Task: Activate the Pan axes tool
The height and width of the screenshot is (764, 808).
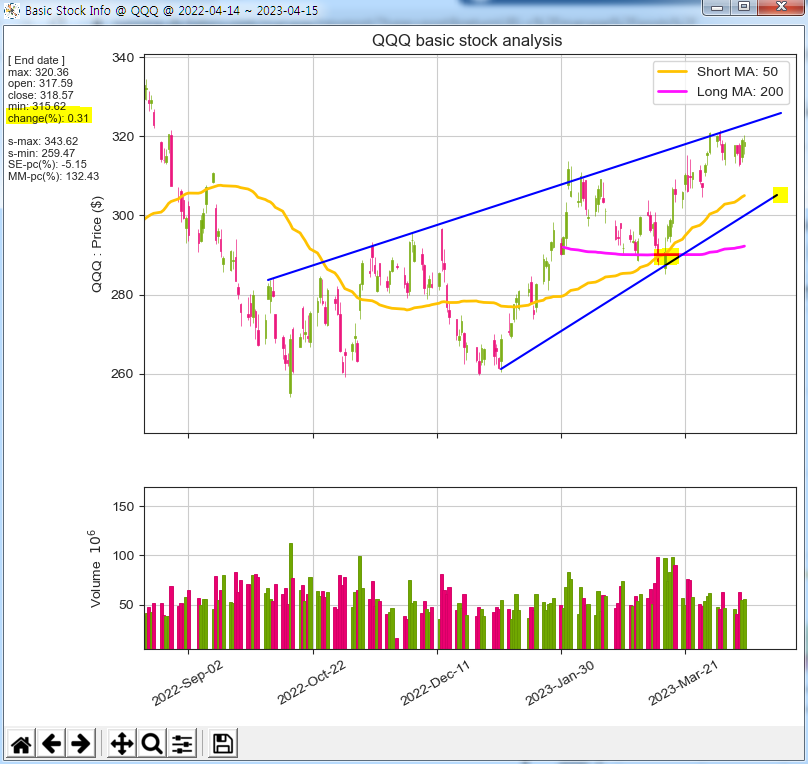Action: point(122,743)
